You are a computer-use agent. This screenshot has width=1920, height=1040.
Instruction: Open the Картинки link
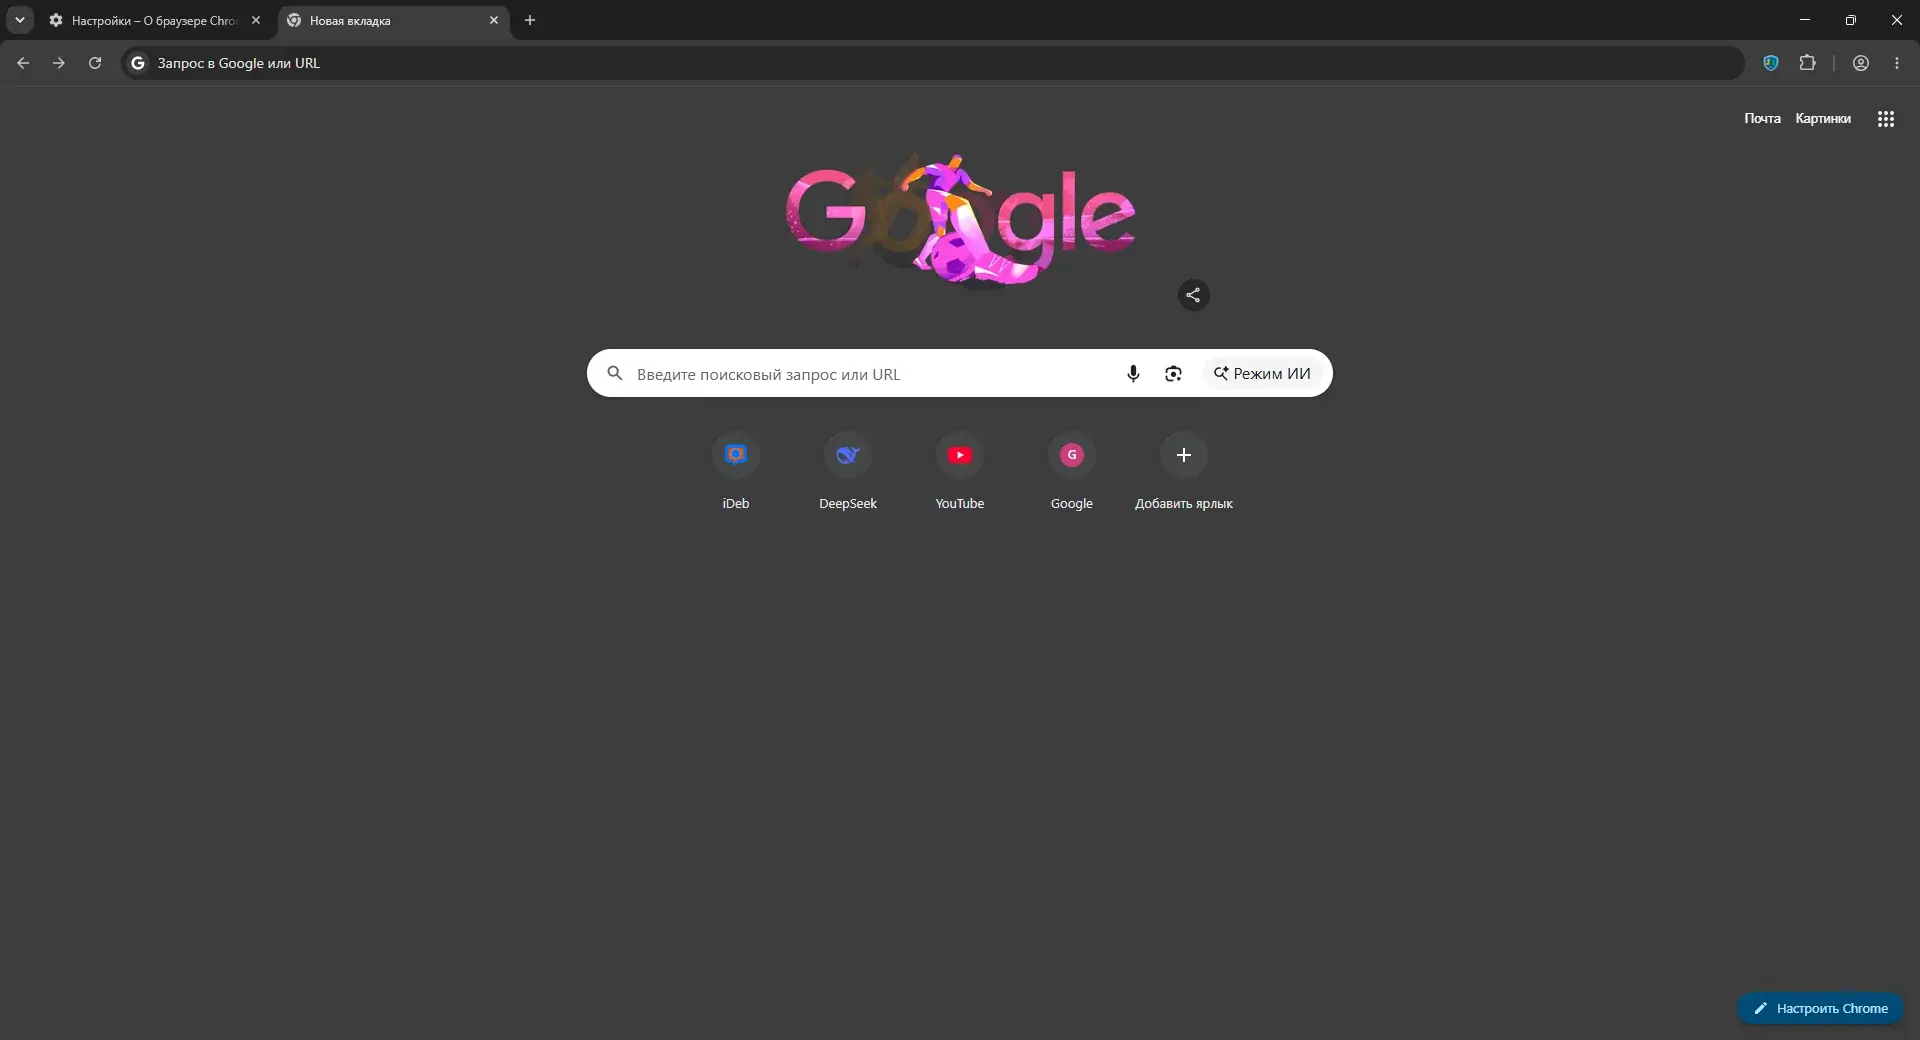coord(1823,118)
